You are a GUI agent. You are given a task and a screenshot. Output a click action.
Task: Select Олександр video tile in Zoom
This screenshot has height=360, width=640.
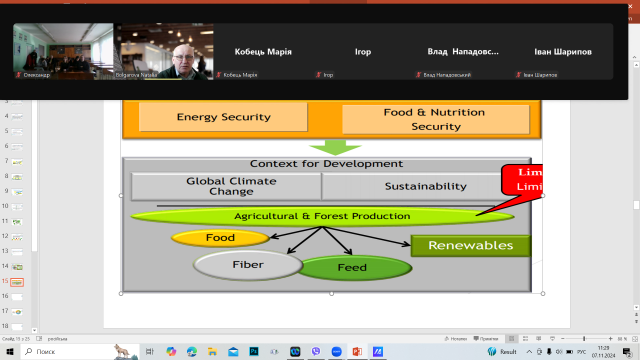(63, 51)
